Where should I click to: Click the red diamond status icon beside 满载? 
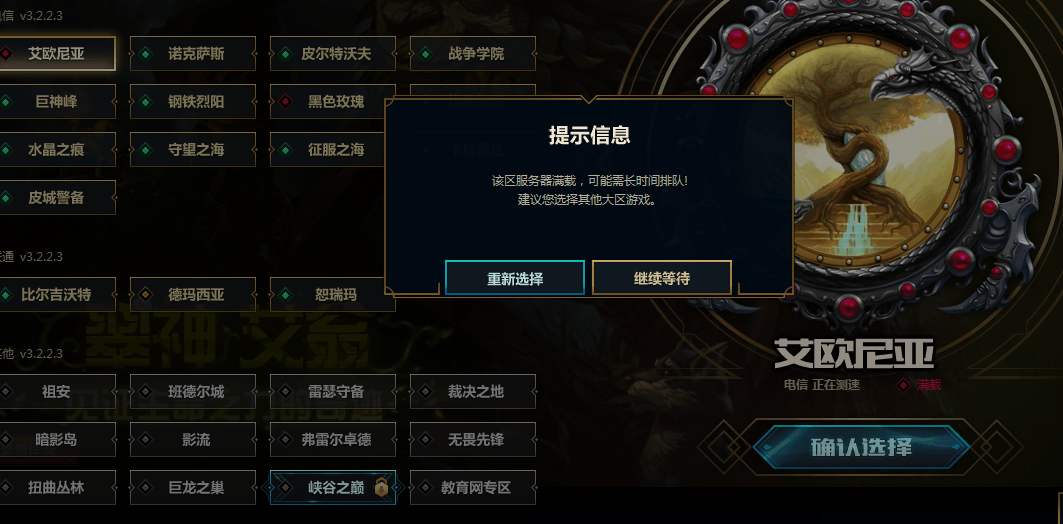904,384
